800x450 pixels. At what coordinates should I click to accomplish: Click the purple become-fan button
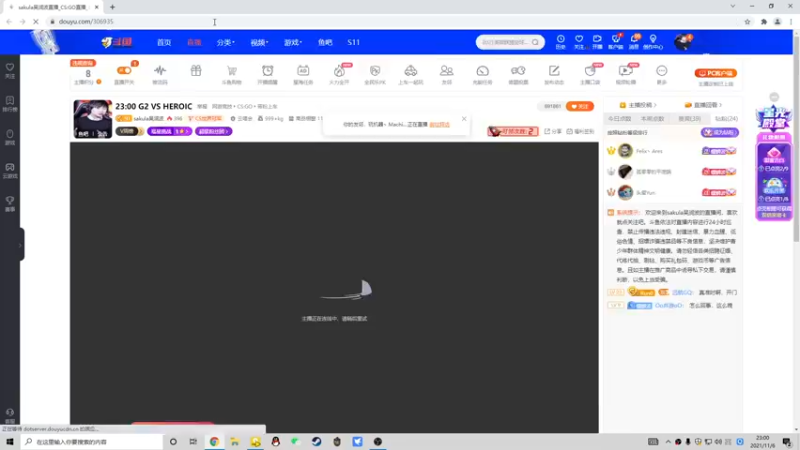coord(719,133)
